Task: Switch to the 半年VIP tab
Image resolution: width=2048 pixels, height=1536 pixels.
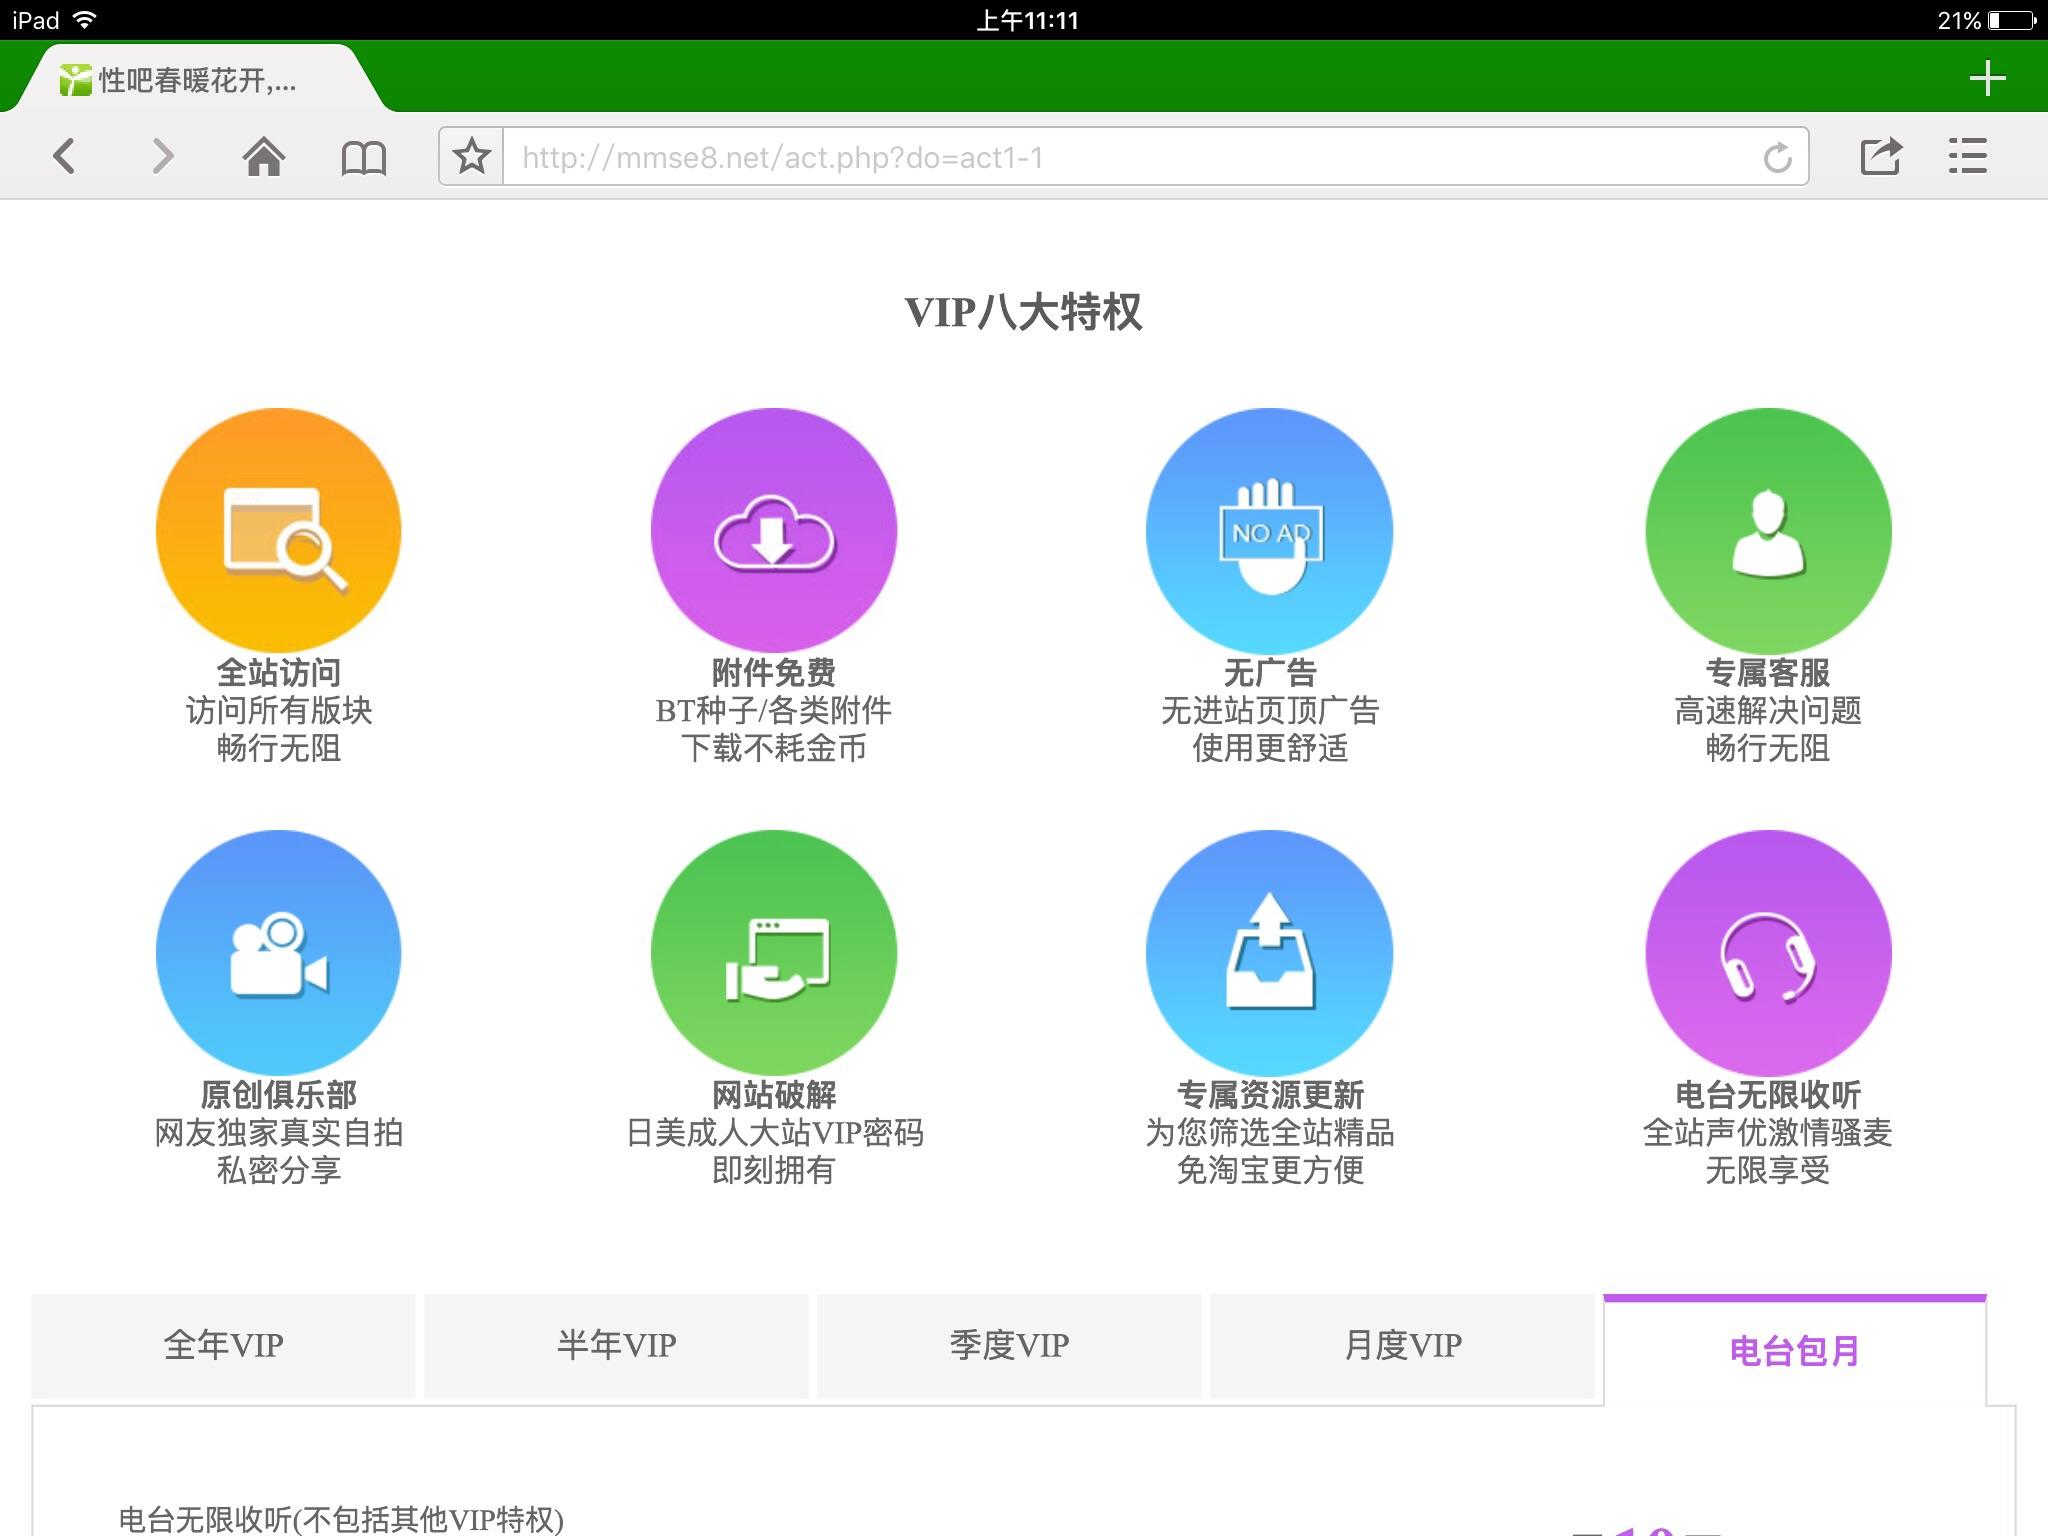Action: [616, 1346]
